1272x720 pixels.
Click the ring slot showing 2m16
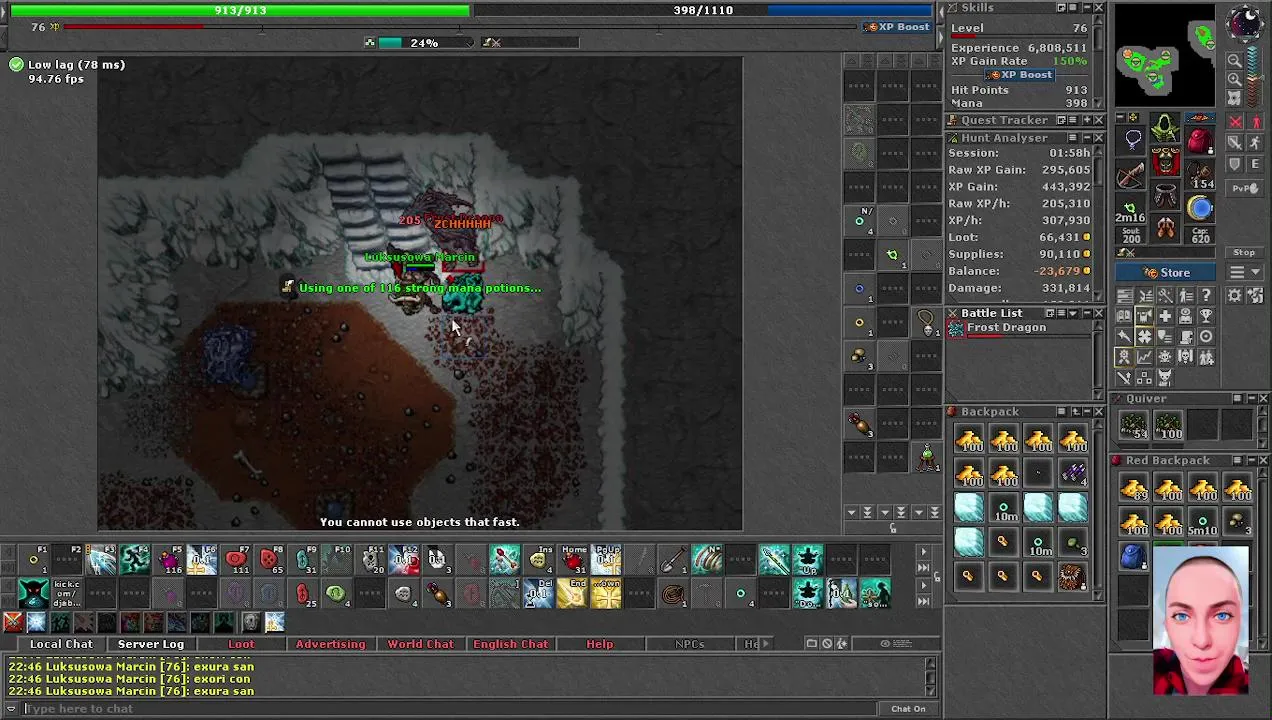(x=1132, y=208)
